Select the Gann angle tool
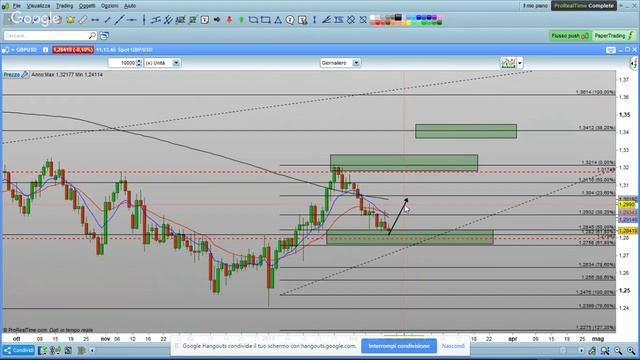This screenshot has width=640, height=360. tap(327, 20)
